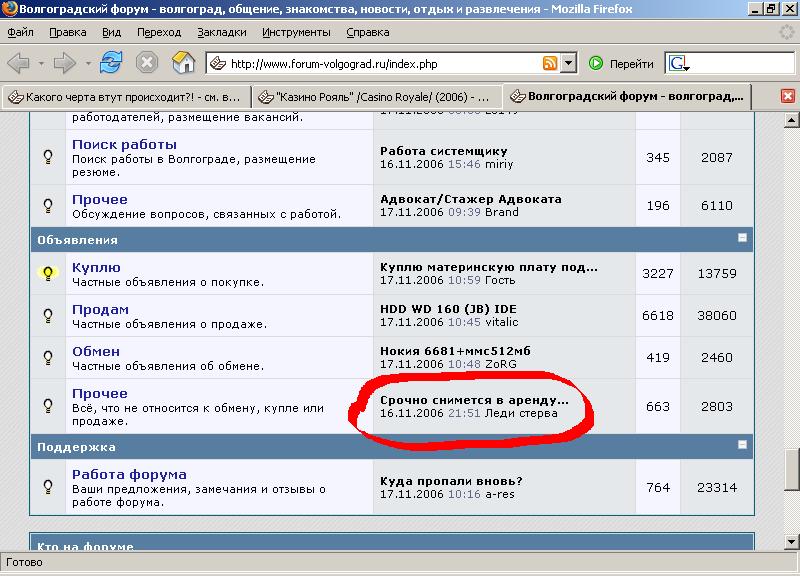The image size is (800, 576).
Task: Reload the page with the refresh icon
Action: click(110, 63)
